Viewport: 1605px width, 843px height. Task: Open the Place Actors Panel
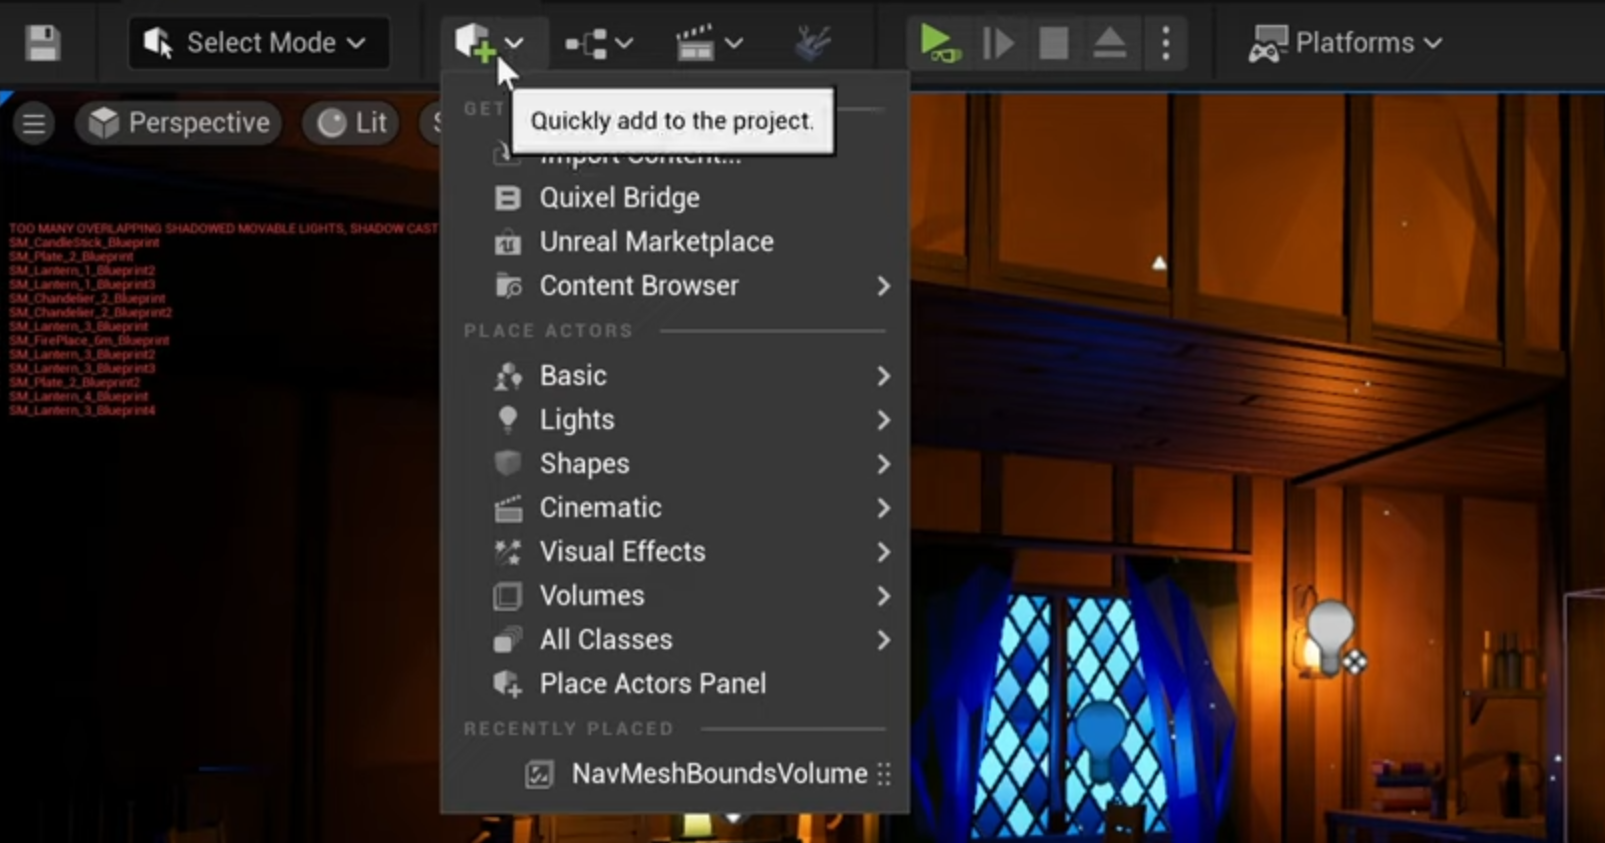pos(675,684)
